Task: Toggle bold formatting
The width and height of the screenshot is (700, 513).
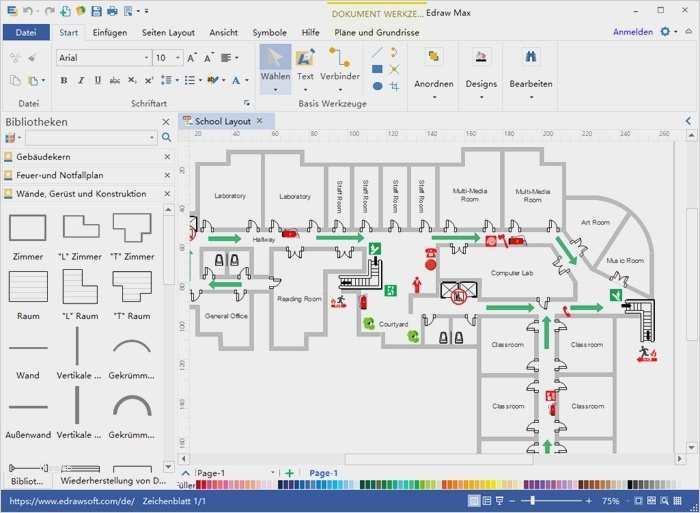Action: (x=64, y=80)
